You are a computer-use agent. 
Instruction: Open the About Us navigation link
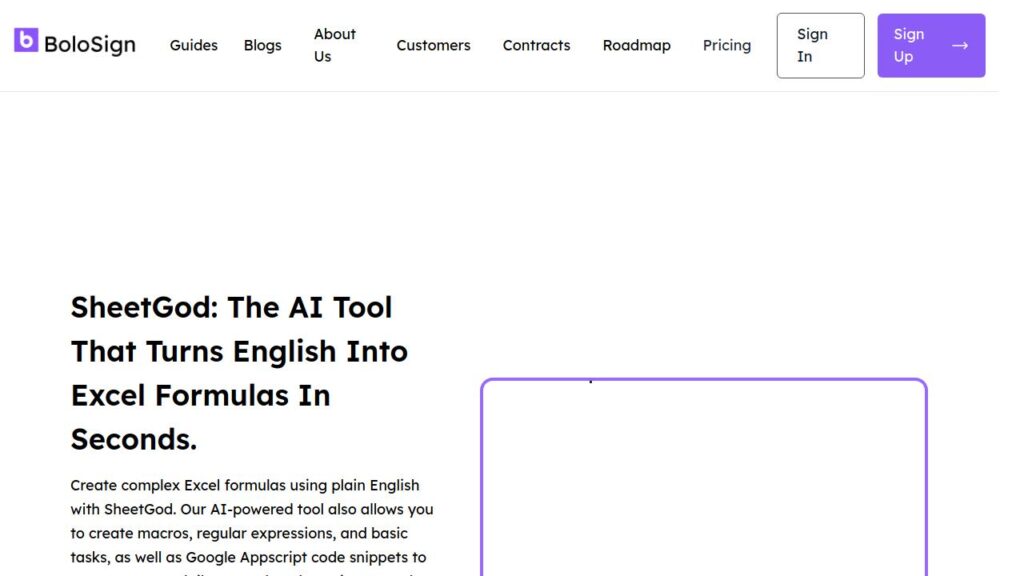coord(334,45)
